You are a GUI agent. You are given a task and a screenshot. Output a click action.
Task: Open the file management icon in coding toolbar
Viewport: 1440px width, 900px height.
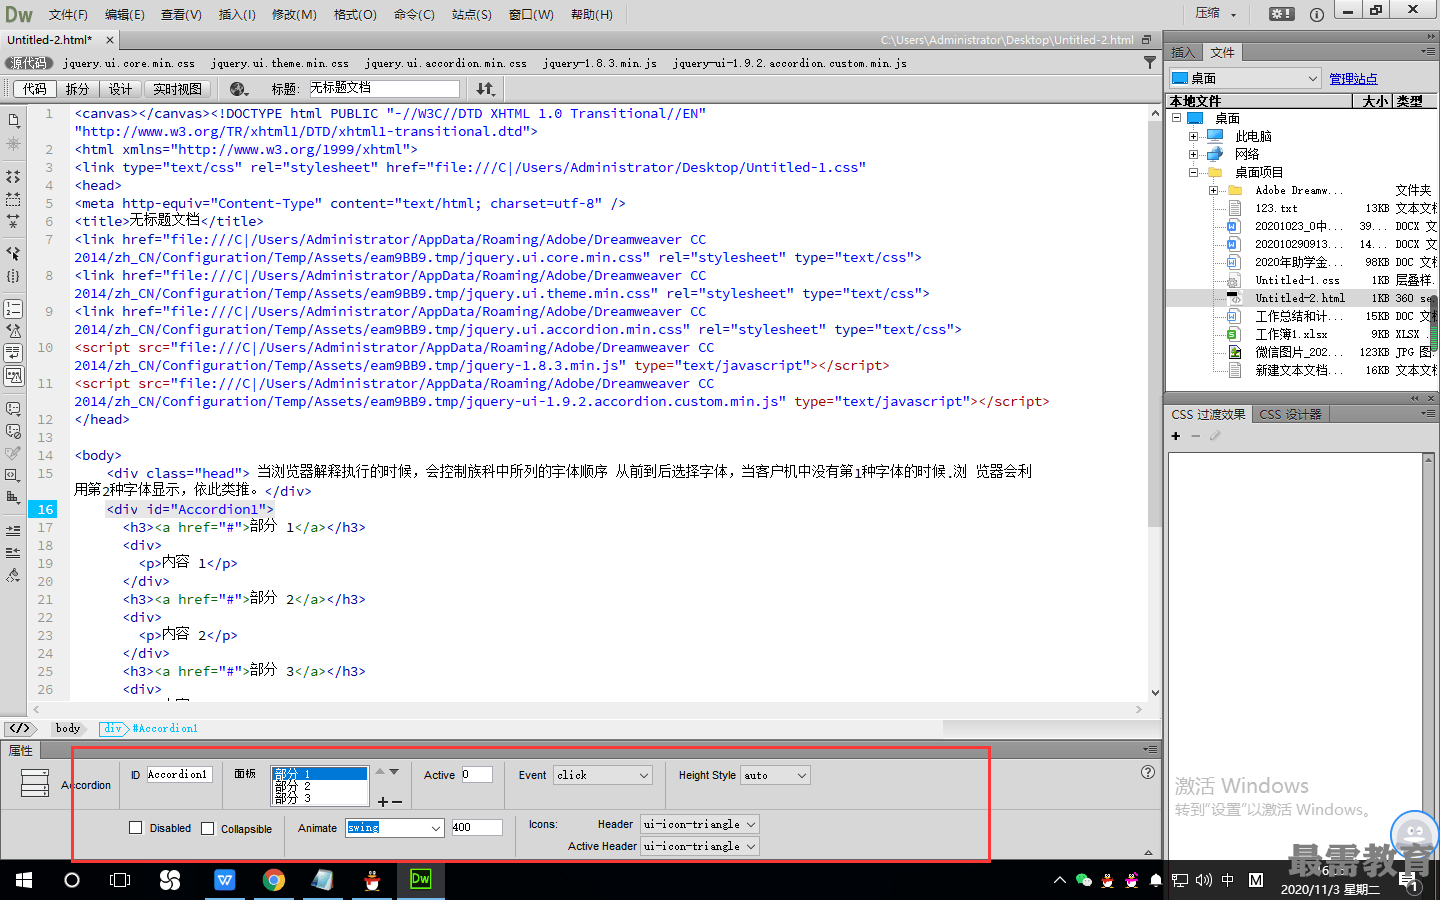pos(13,121)
